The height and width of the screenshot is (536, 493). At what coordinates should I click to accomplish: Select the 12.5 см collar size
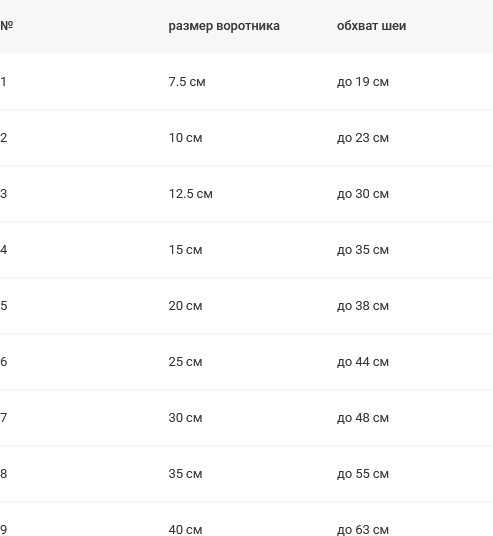[x=190, y=194]
